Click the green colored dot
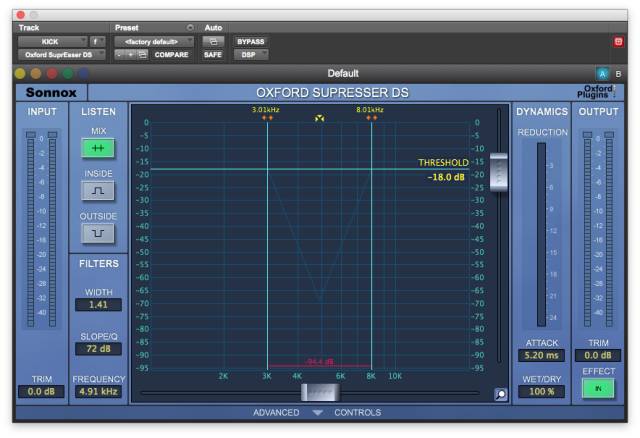 [x=68, y=74]
